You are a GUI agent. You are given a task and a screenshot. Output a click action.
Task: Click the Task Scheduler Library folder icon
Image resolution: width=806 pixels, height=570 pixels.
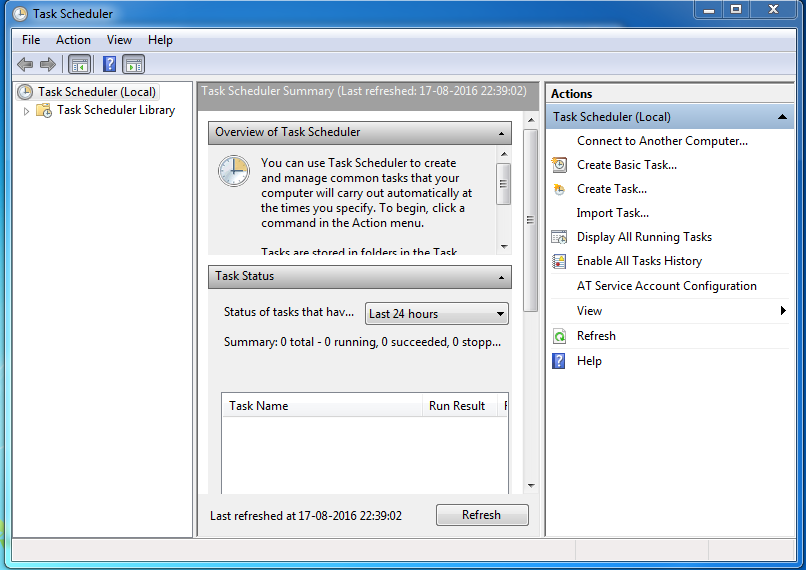pos(44,110)
